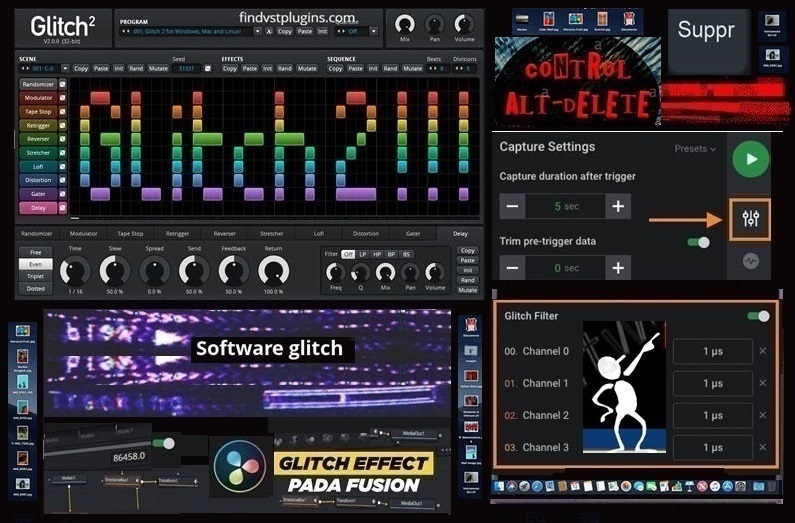Click the dice icon beside Delay lane
This screenshot has width=795, height=523.
click(x=62, y=208)
